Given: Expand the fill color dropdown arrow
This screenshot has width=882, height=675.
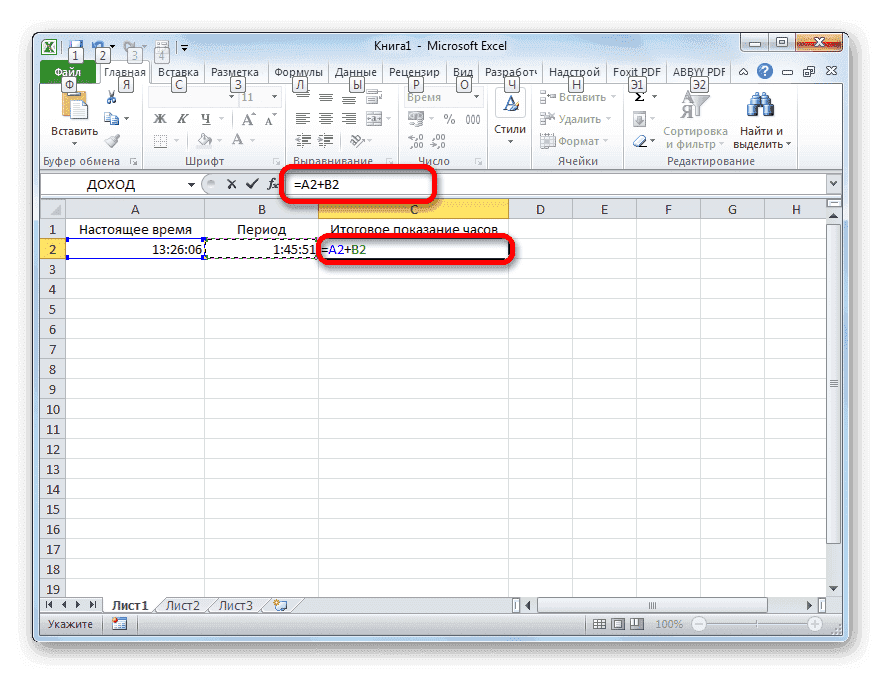Looking at the screenshot, I should click(x=218, y=141).
